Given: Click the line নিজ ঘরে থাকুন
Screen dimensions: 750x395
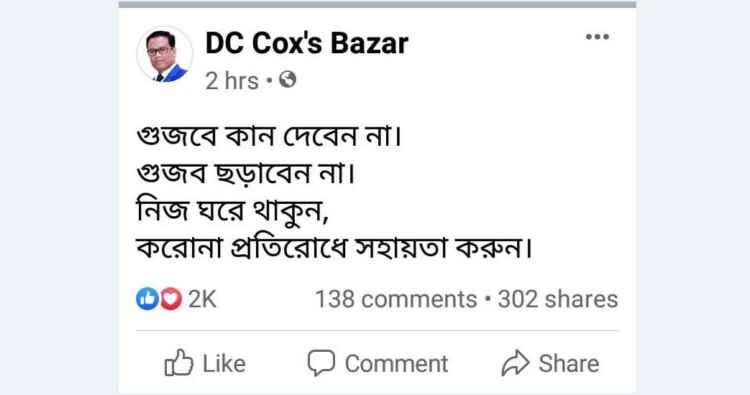Looking at the screenshot, I should 232,210.
